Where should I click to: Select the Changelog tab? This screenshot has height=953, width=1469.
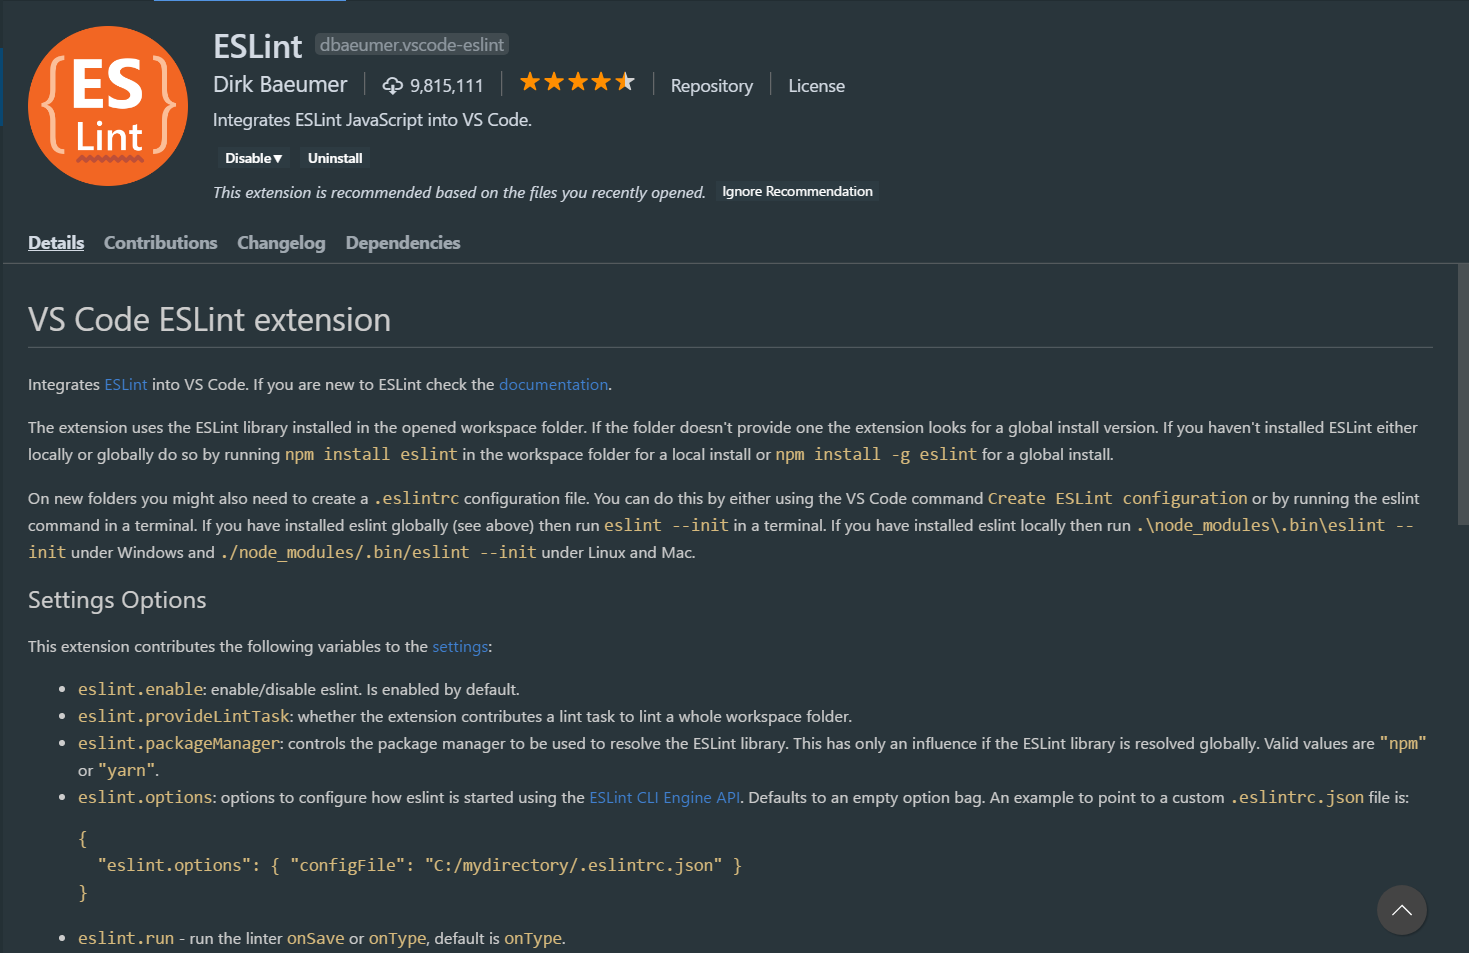tap(281, 243)
